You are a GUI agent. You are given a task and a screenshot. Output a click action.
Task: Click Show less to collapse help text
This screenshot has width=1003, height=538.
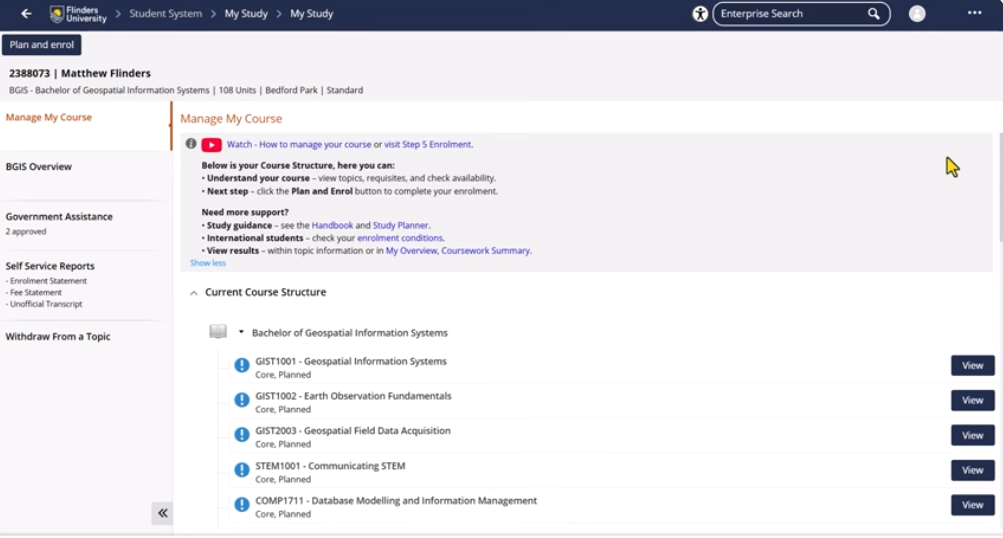pyautogui.click(x=208, y=263)
